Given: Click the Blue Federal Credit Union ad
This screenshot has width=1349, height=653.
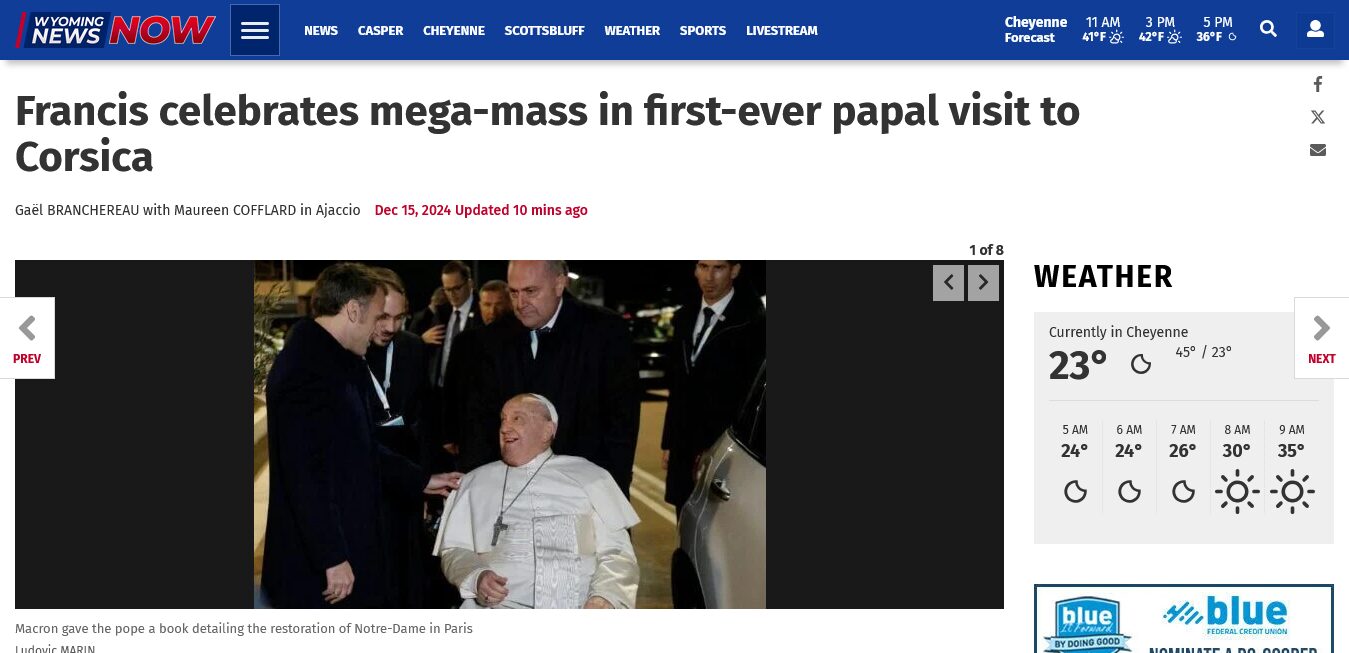Looking at the screenshot, I should click(x=1184, y=619).
